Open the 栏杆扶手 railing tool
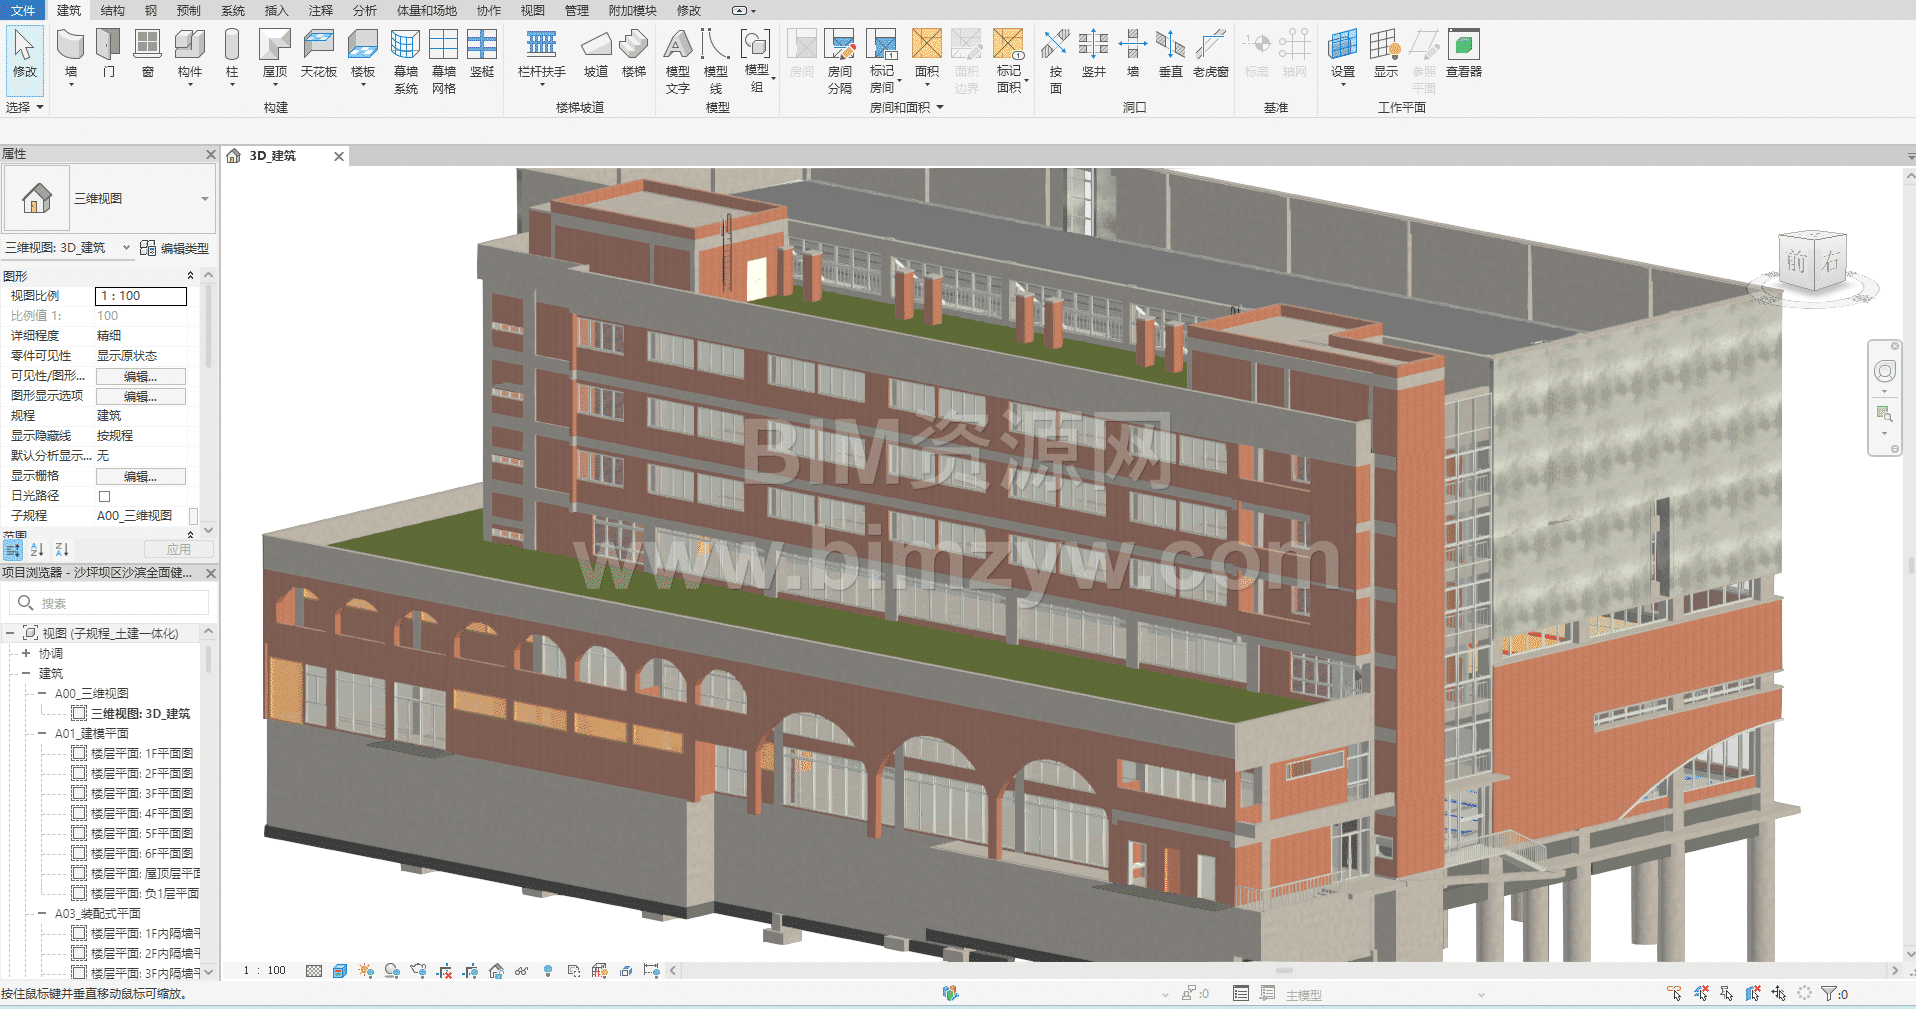 (541, 55)
